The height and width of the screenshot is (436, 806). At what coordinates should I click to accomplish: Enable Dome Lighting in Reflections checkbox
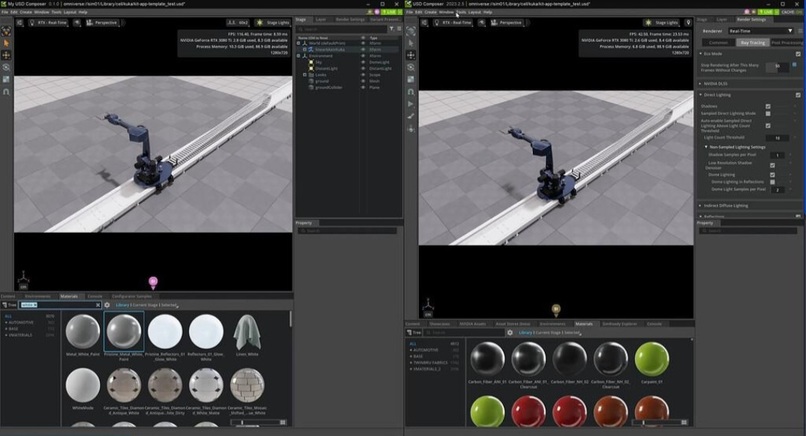click(772, 182)
